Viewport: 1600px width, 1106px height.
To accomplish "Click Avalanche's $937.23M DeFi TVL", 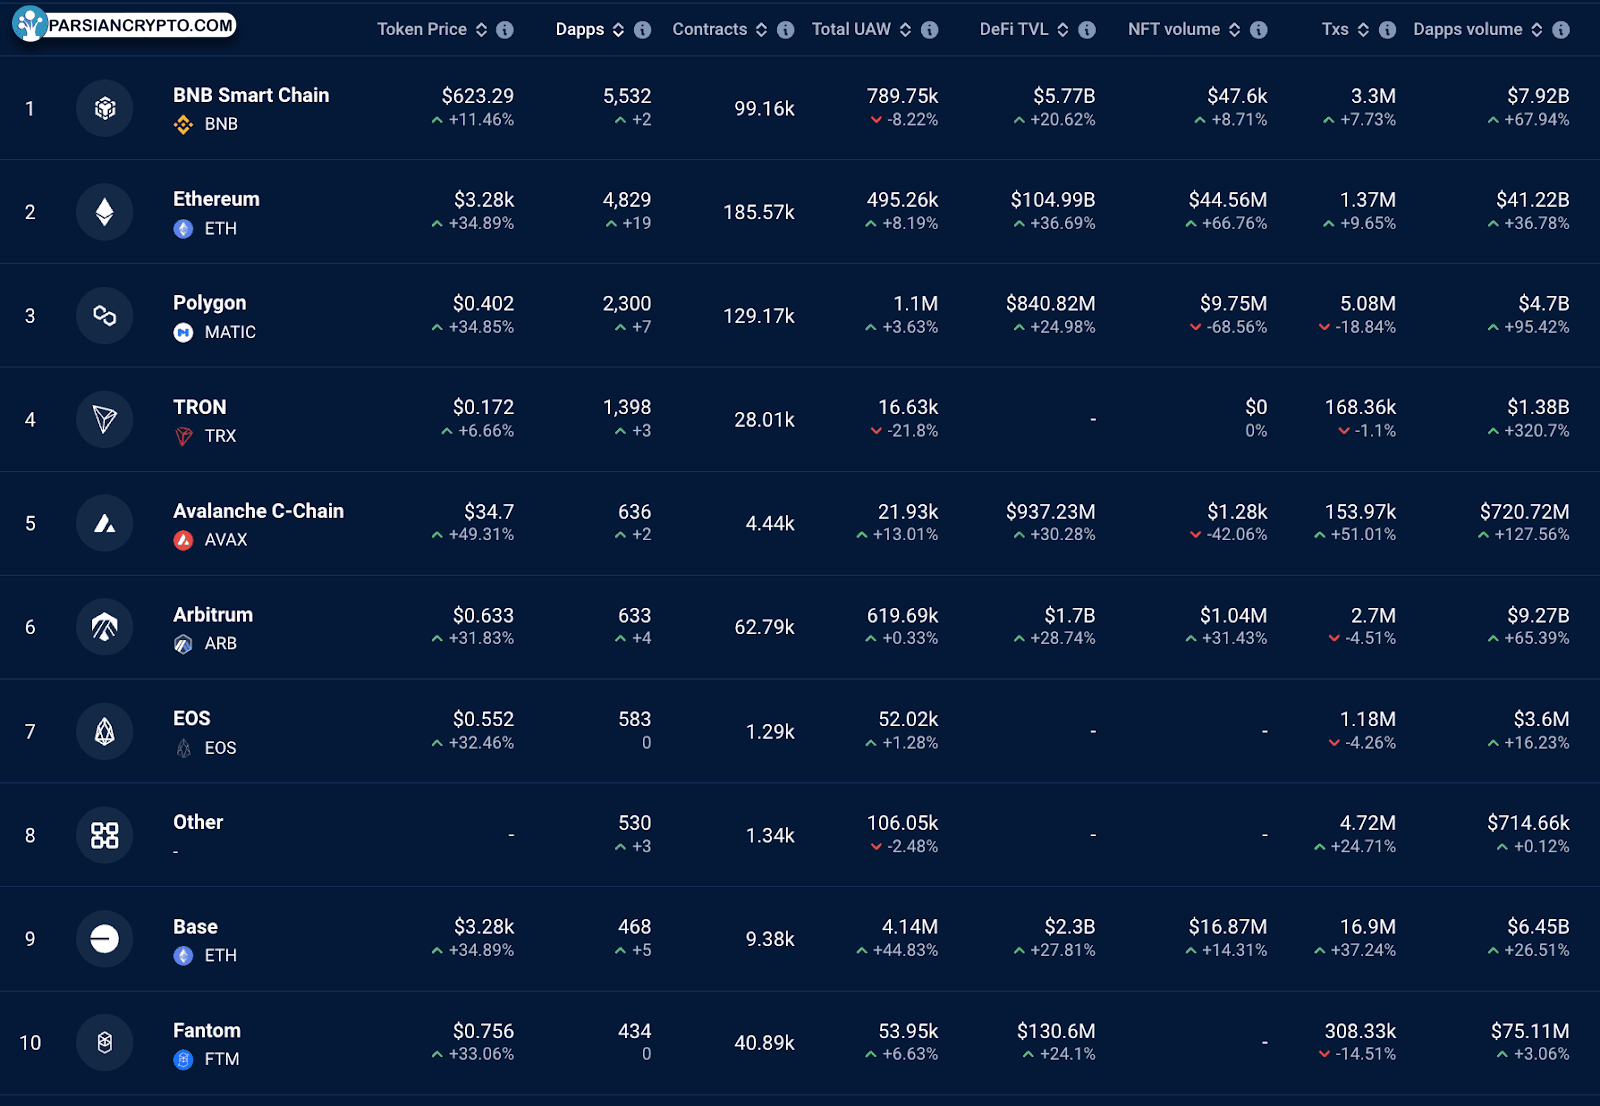I will tap(1051, 511).
